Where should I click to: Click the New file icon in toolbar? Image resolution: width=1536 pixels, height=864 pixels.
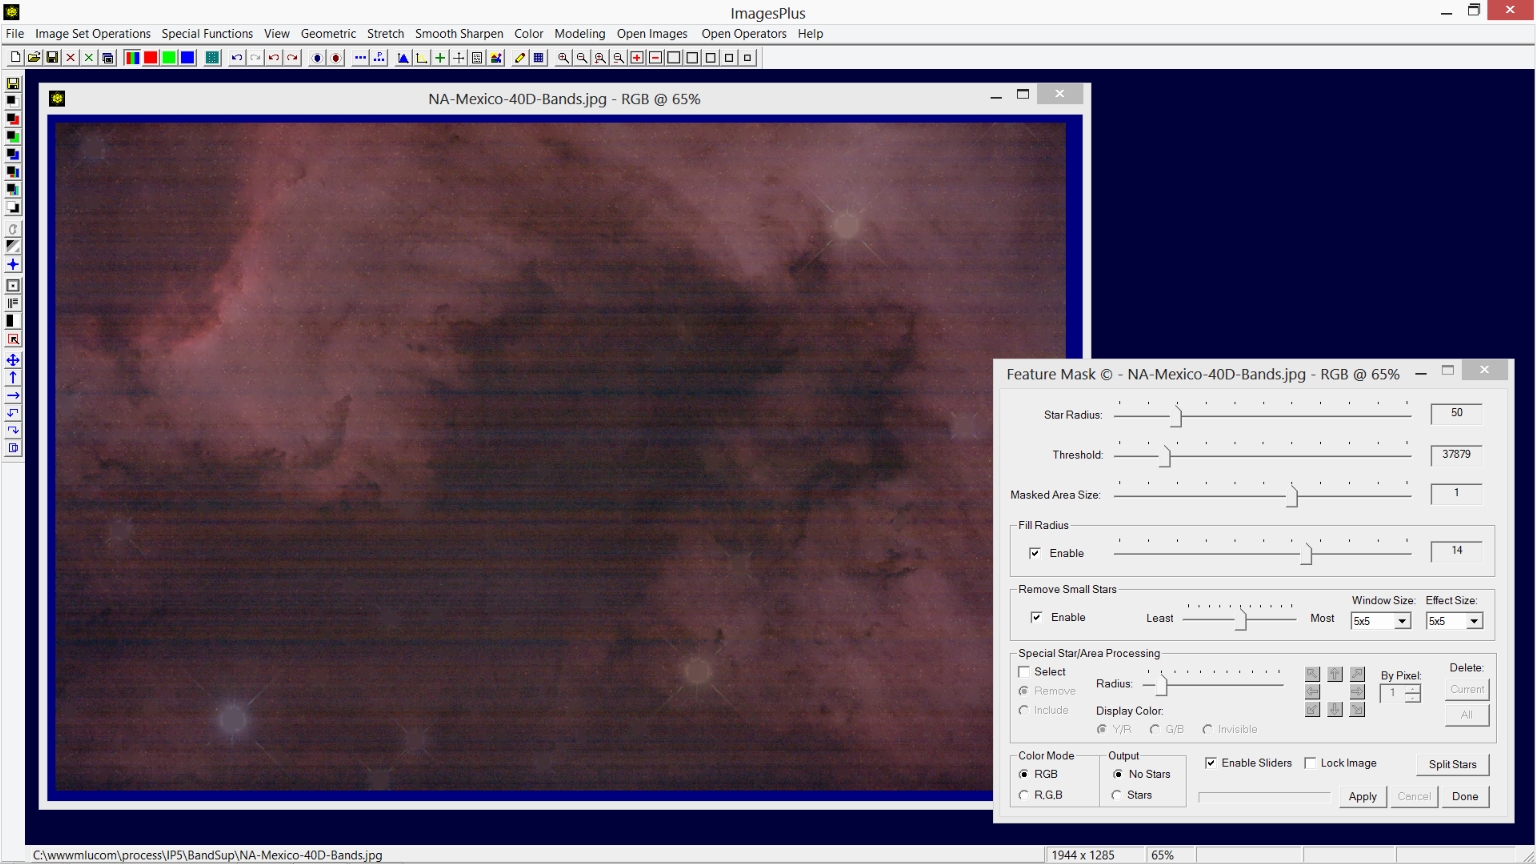click(x=15, y=58)
